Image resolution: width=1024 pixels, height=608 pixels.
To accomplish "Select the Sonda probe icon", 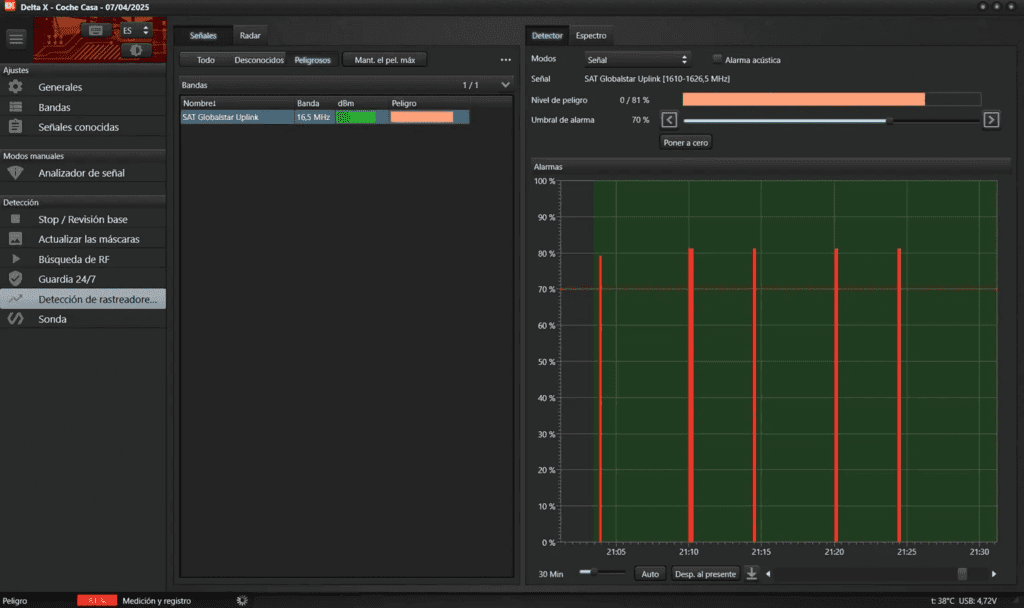I will point(15,319).
